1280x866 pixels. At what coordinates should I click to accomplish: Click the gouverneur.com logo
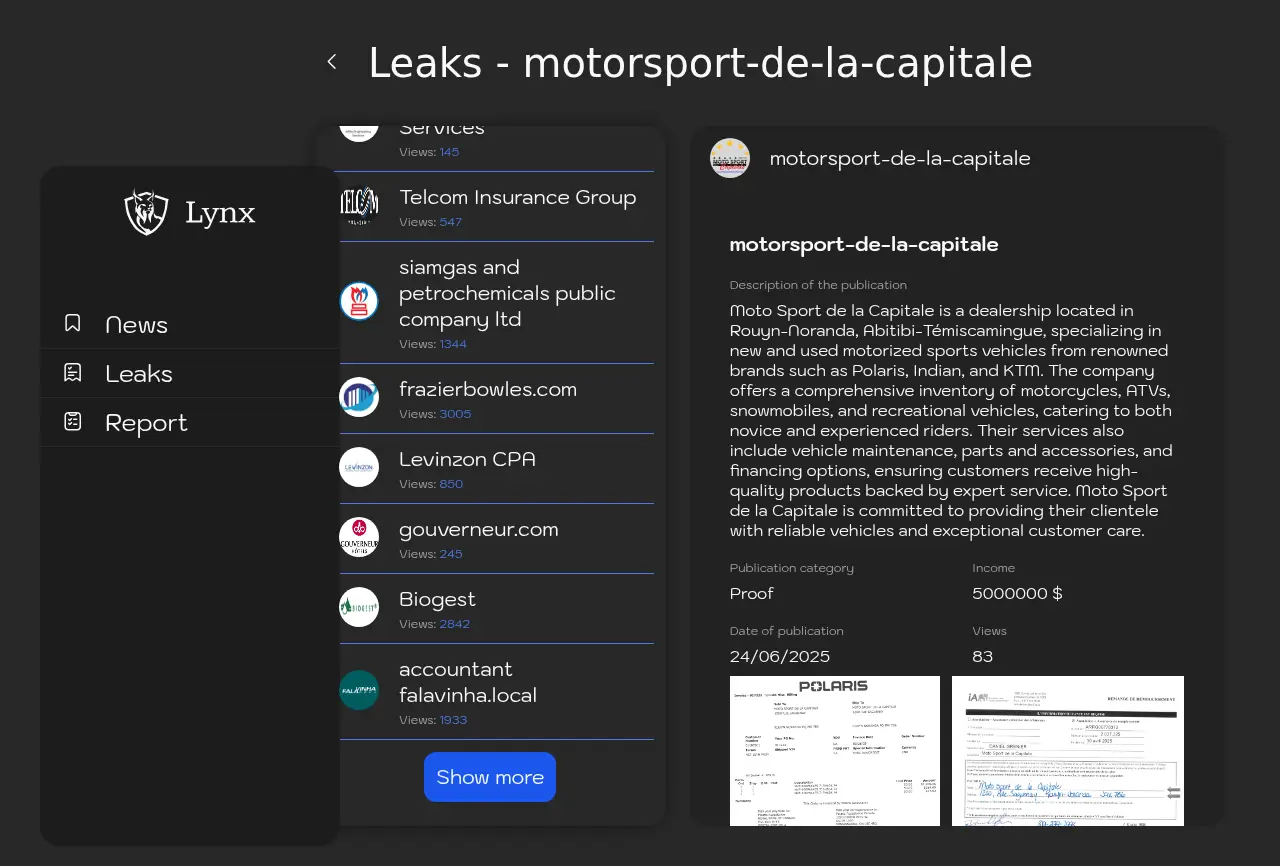[x=359, y=537]
